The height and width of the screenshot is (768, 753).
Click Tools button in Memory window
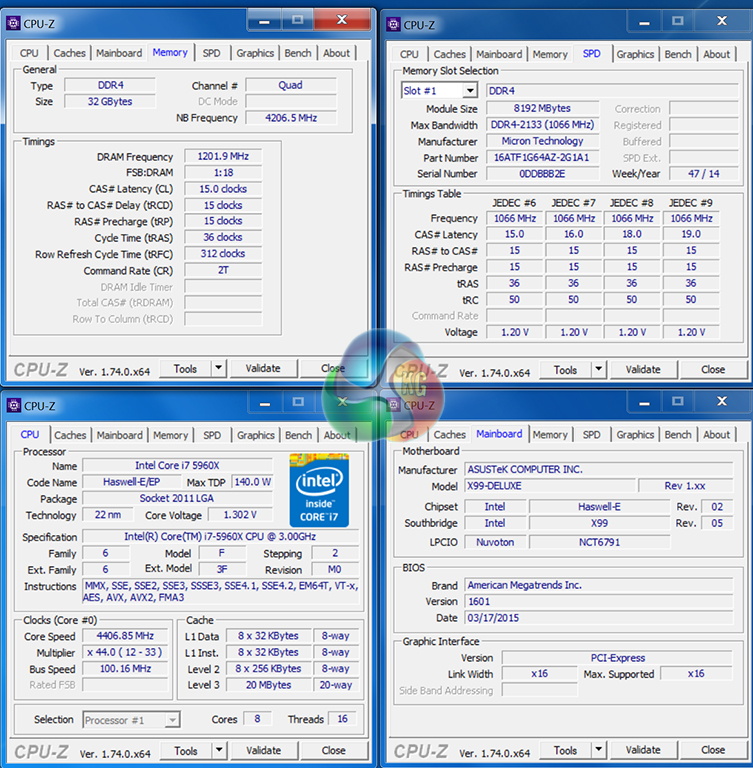click(x=186, y=368)
